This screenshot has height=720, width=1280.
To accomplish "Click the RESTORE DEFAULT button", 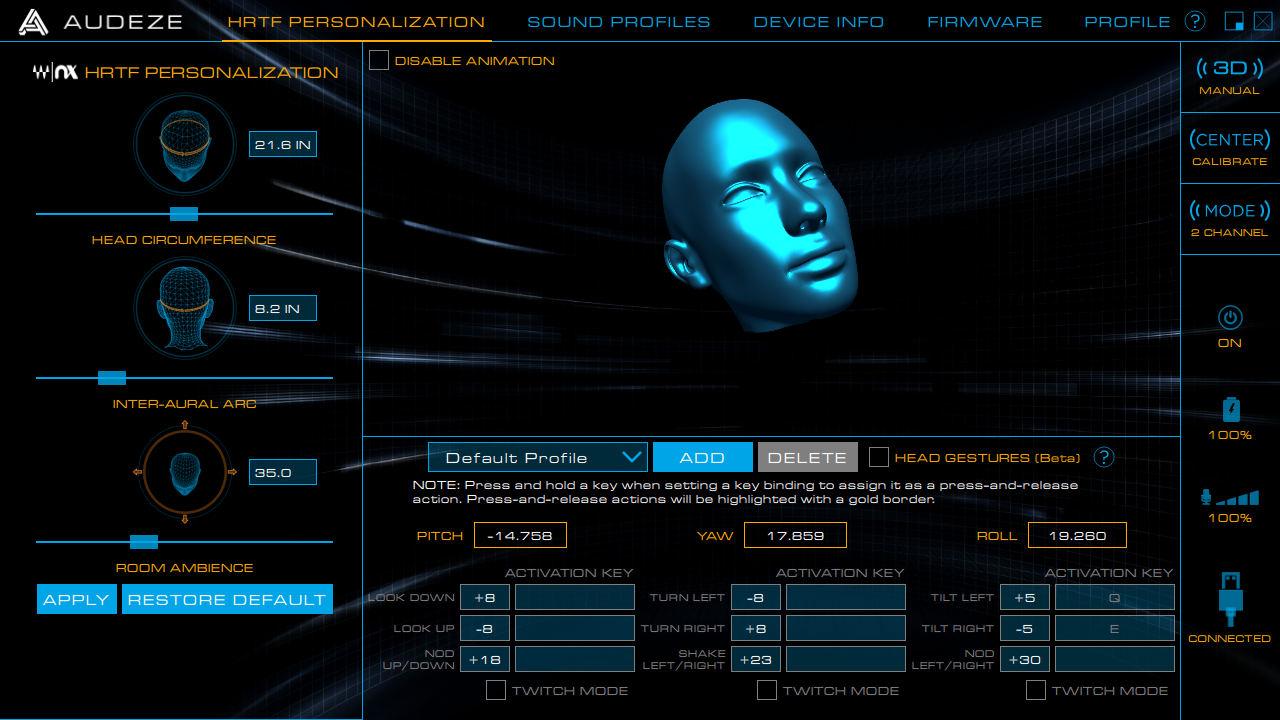I will tap(227, 599).
